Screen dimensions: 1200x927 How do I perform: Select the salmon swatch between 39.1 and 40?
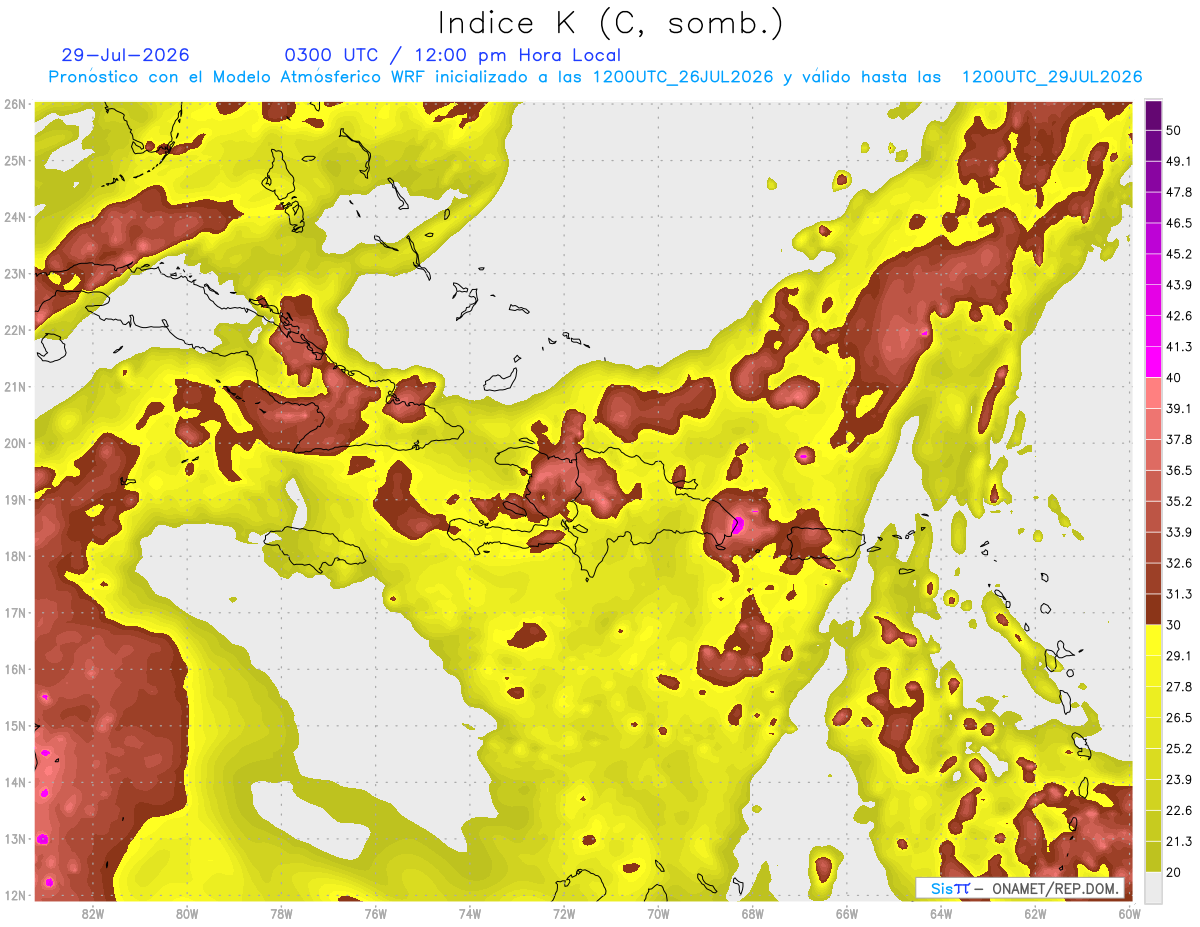[x=1153, y=393]
